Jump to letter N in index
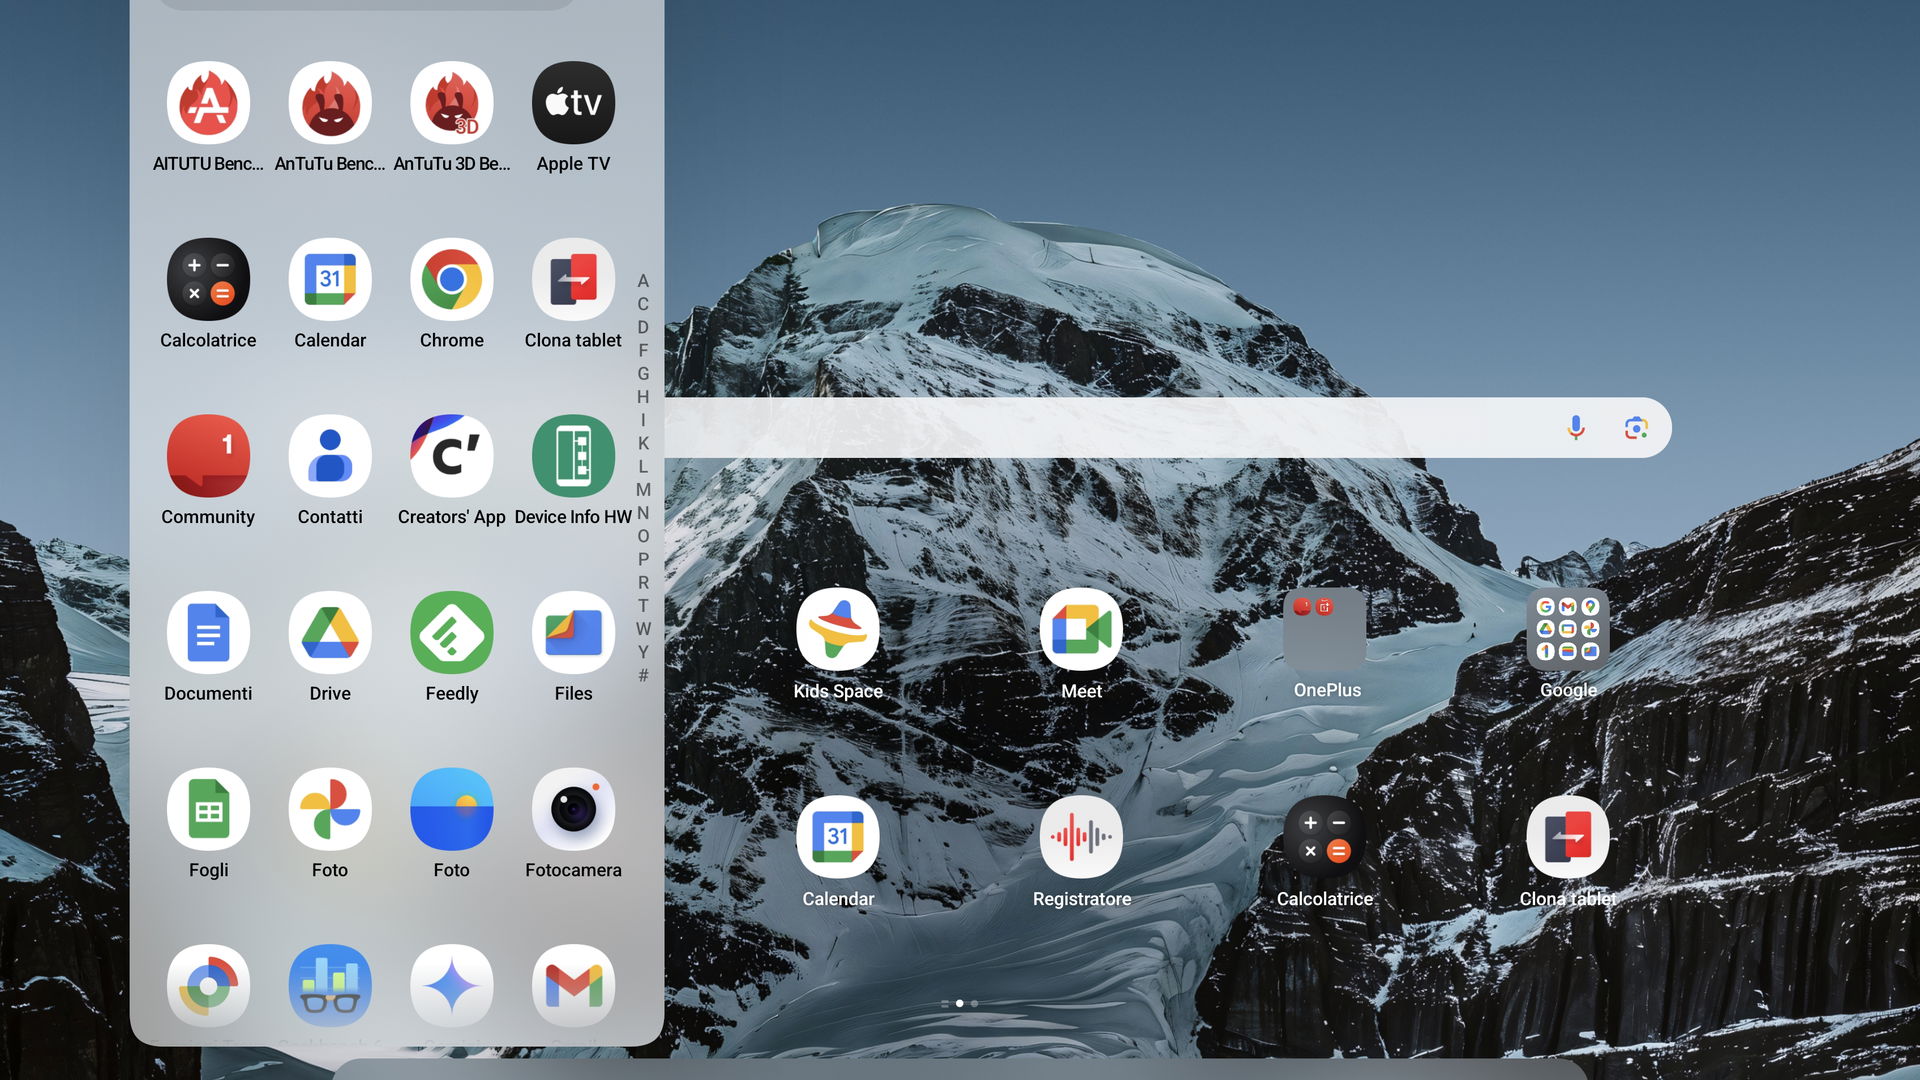1920x1080 pixels. point(643,513)
